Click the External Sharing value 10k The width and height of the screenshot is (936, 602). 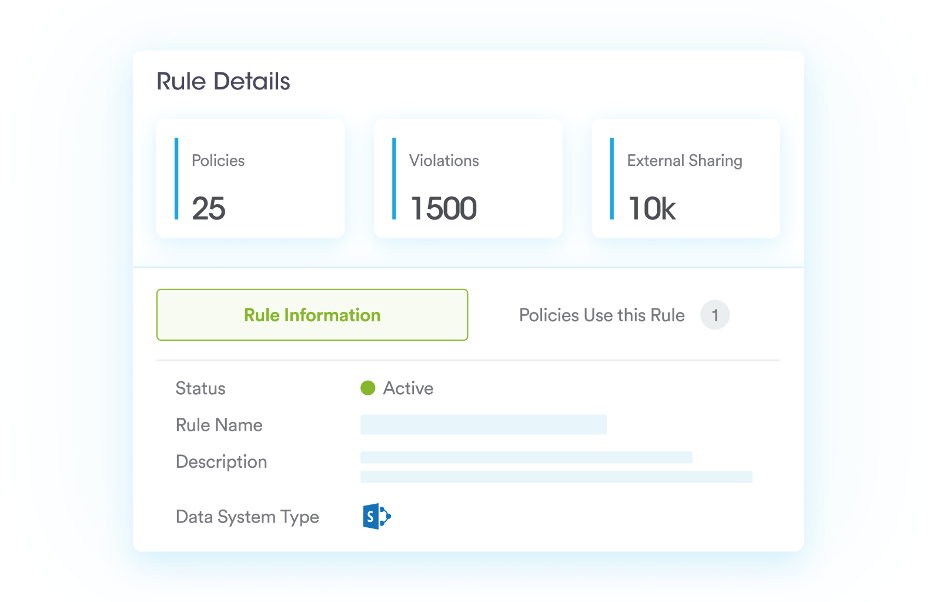point(650,208)
